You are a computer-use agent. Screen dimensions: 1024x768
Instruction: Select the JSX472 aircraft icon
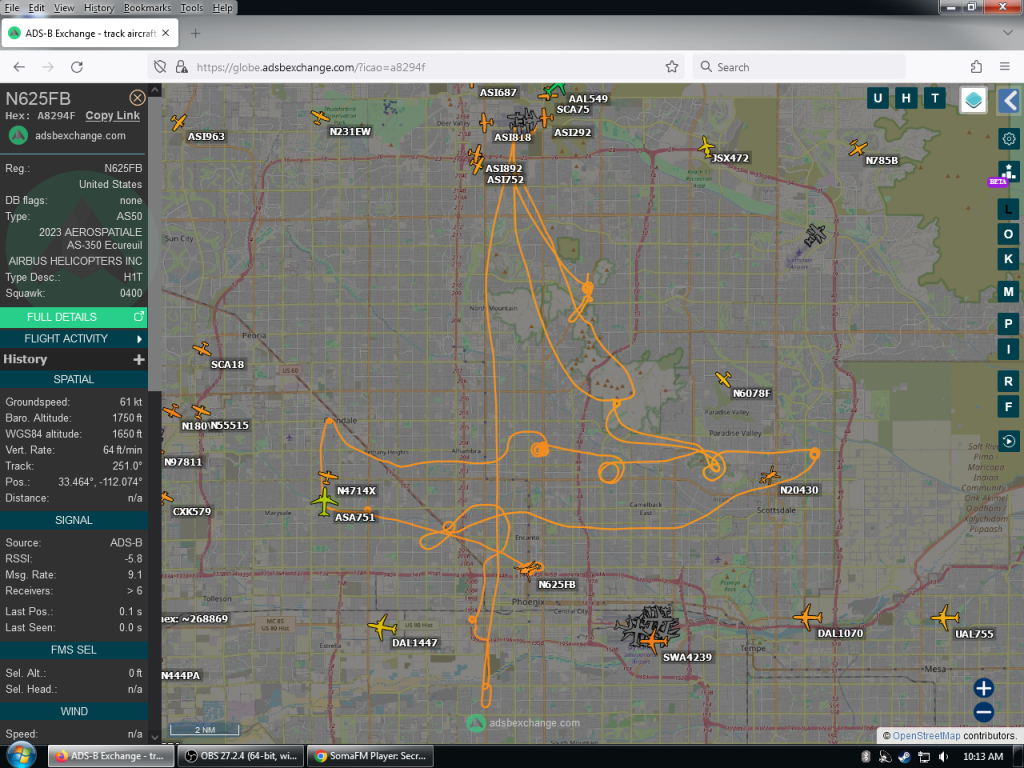click(x=706, y=146)
